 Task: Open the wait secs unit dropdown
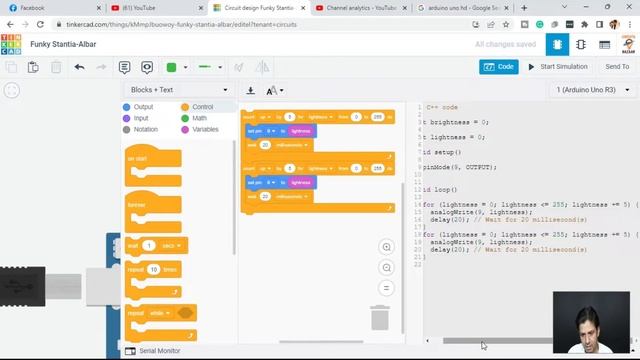(x=171, y=246)
